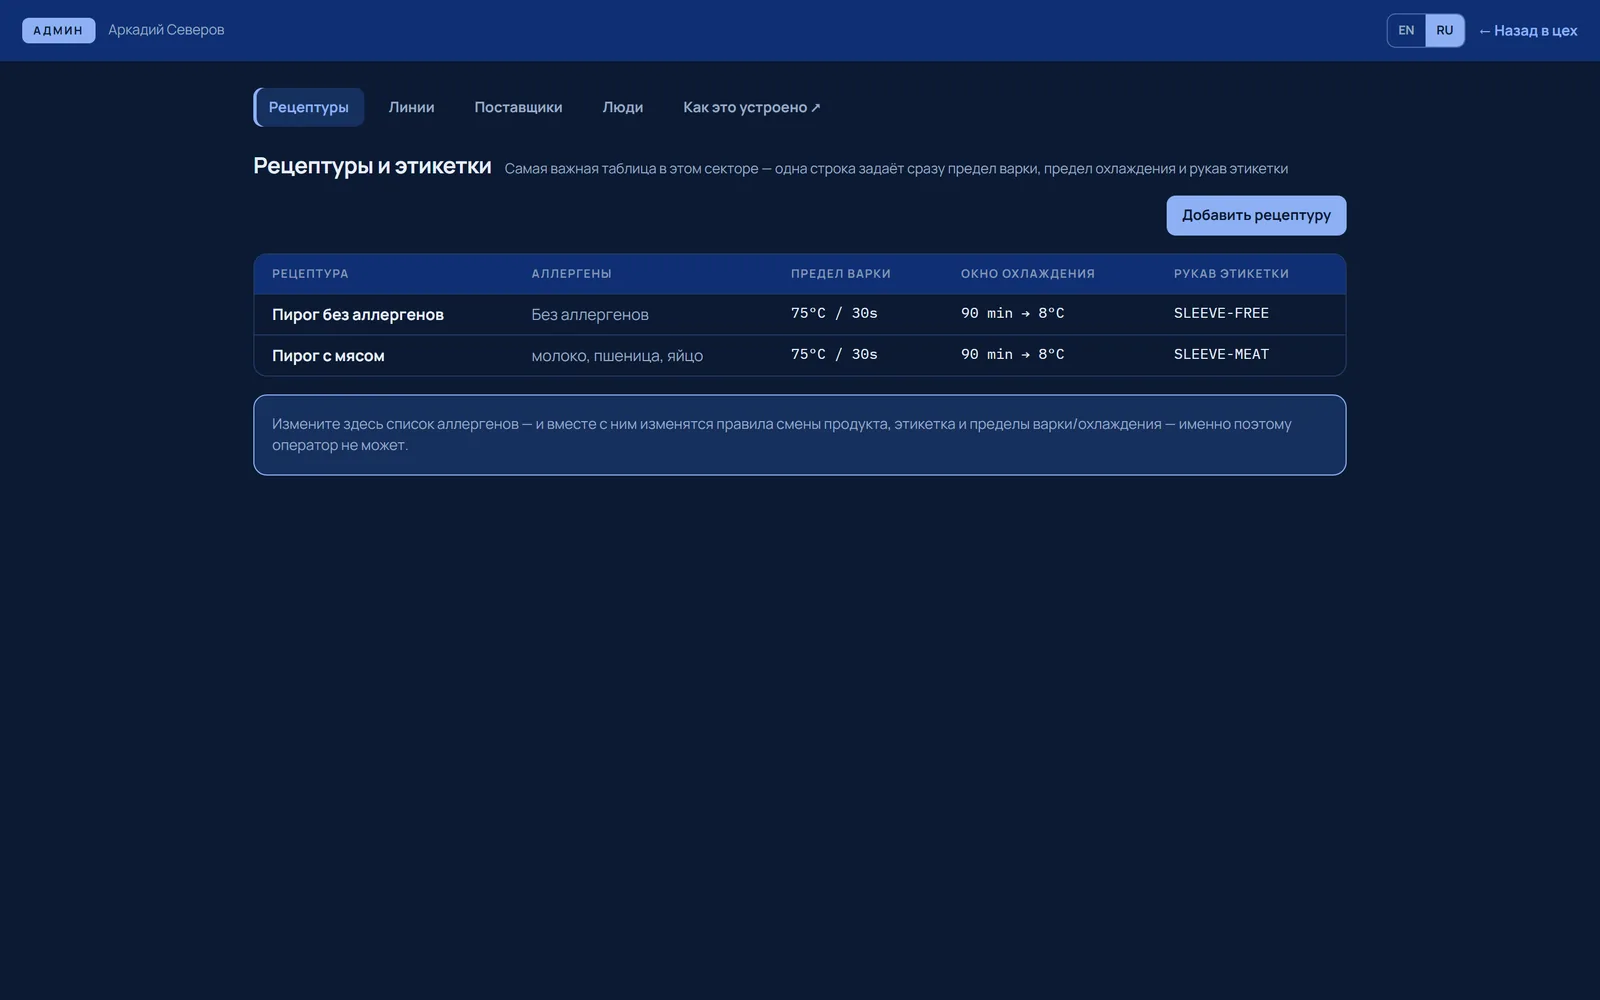1600x1000 pixels.
Task: Open the Как это устроено external link
Action: (752, 107)
